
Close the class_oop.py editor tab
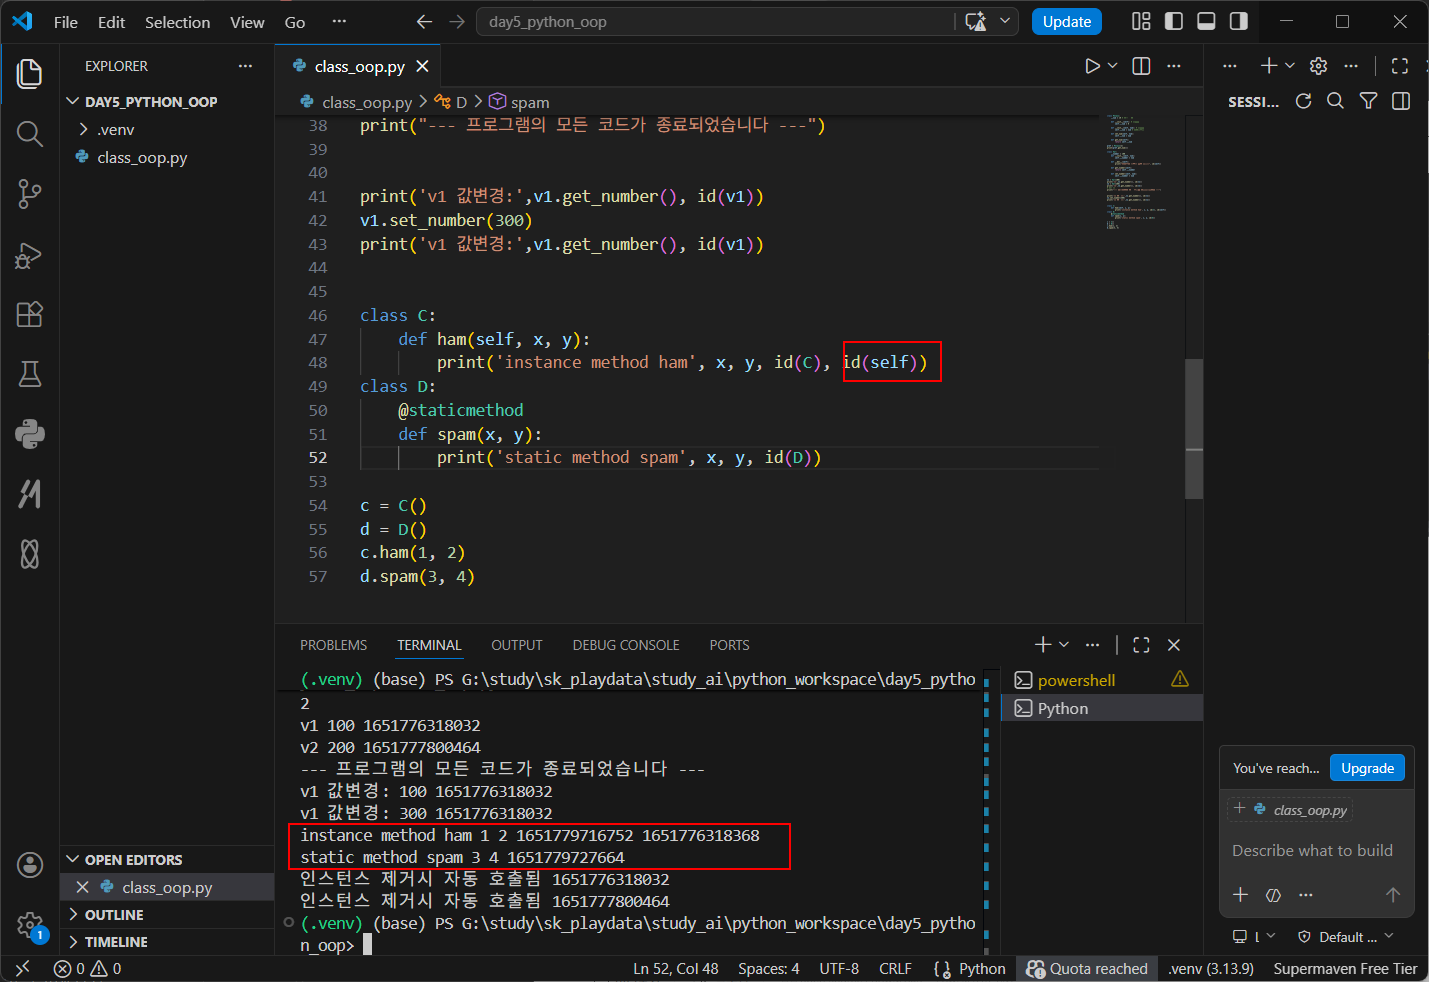[x=422, y=66]
